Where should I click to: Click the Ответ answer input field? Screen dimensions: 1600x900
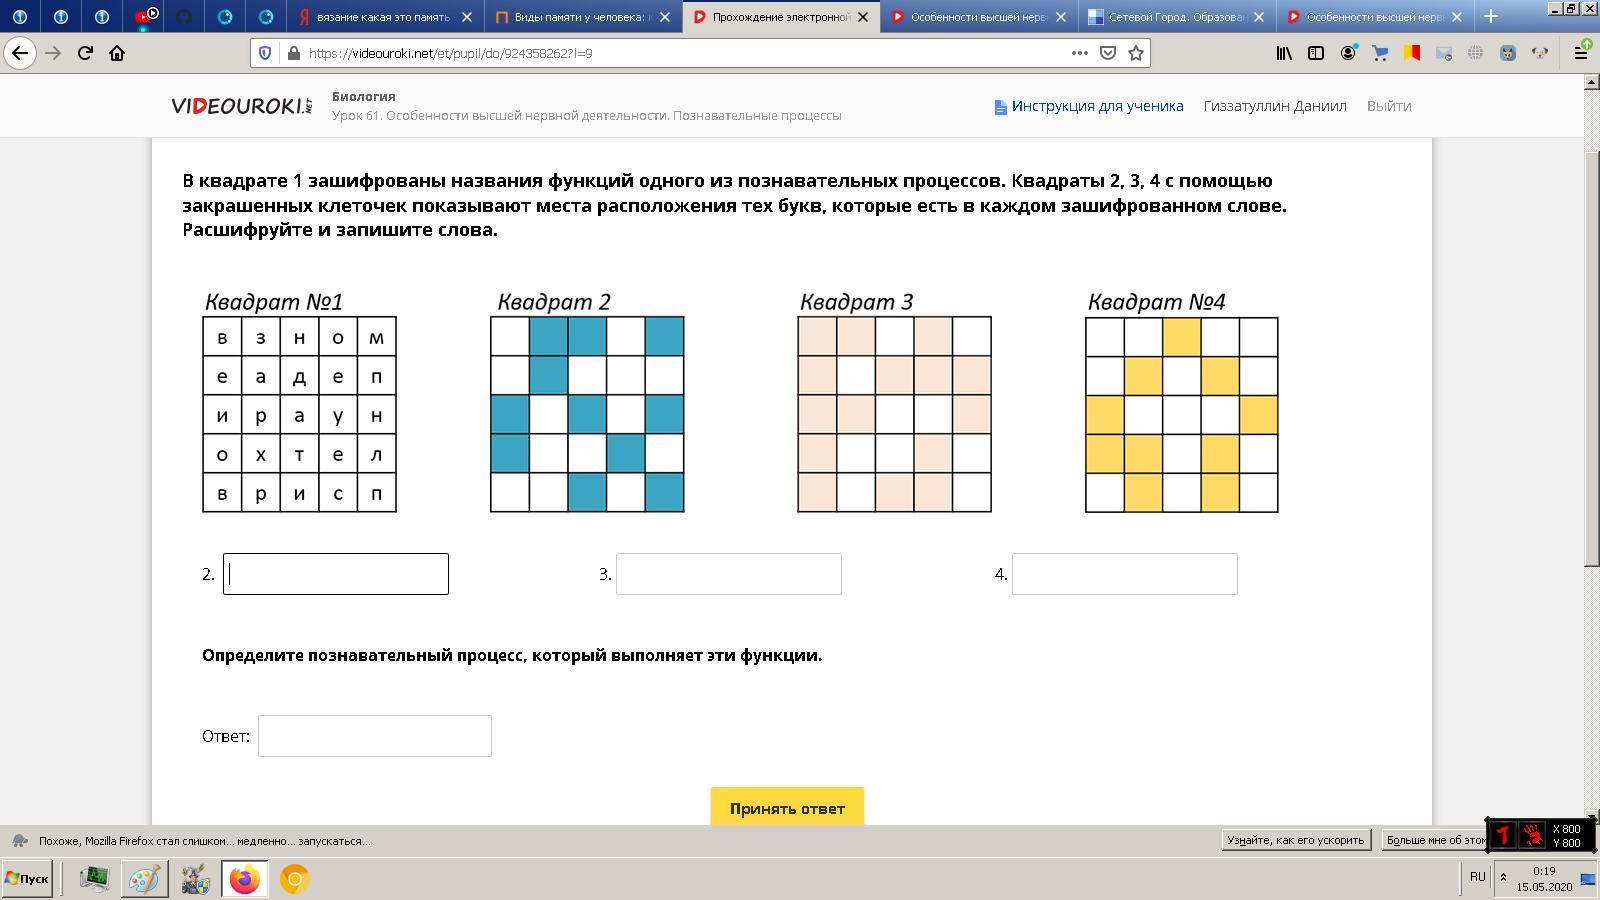pyautogui.click(x=374, y=736)
